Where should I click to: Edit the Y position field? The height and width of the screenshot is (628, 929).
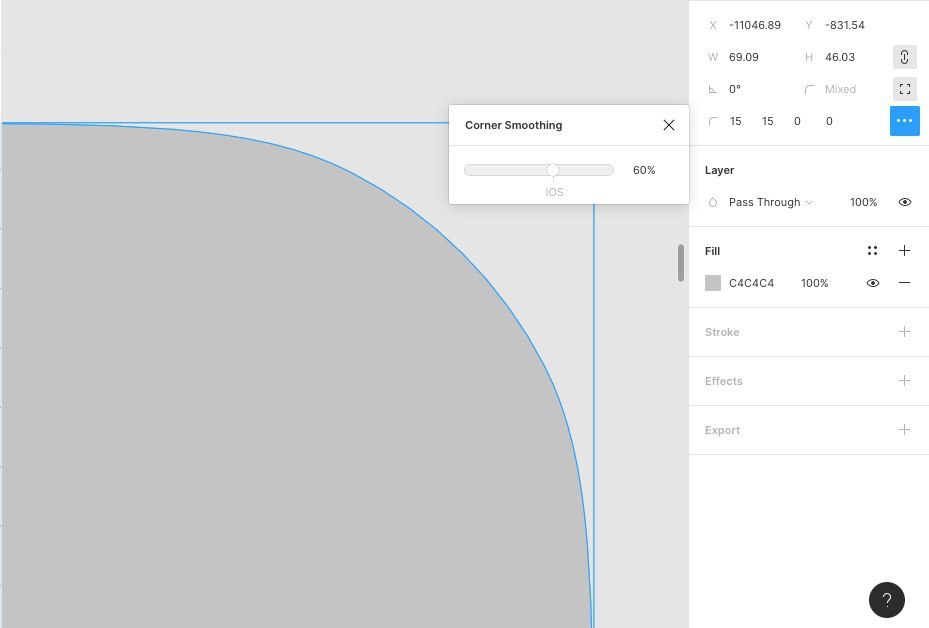coord(844,25)
